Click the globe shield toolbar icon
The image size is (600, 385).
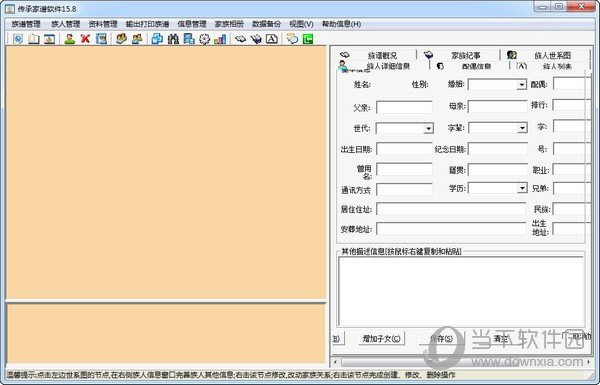coord(18,39)
